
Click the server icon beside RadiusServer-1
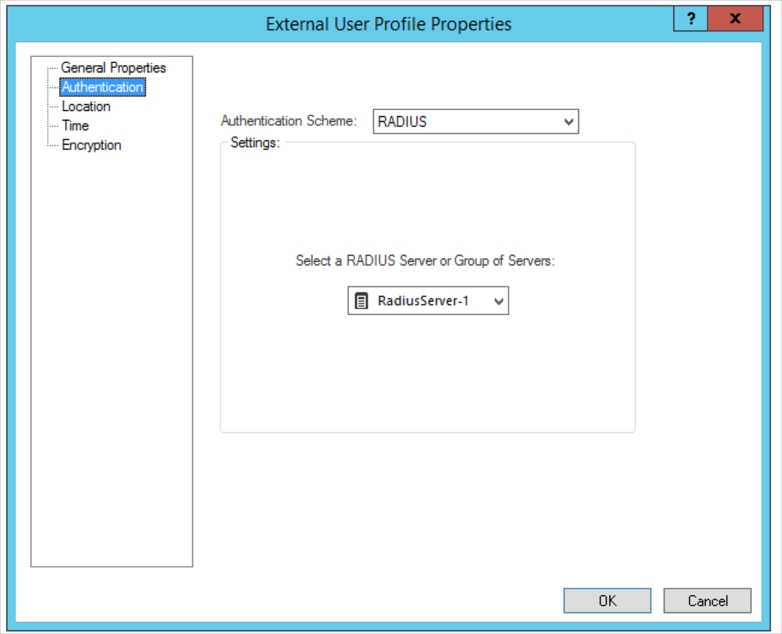[x=362, y=301]
